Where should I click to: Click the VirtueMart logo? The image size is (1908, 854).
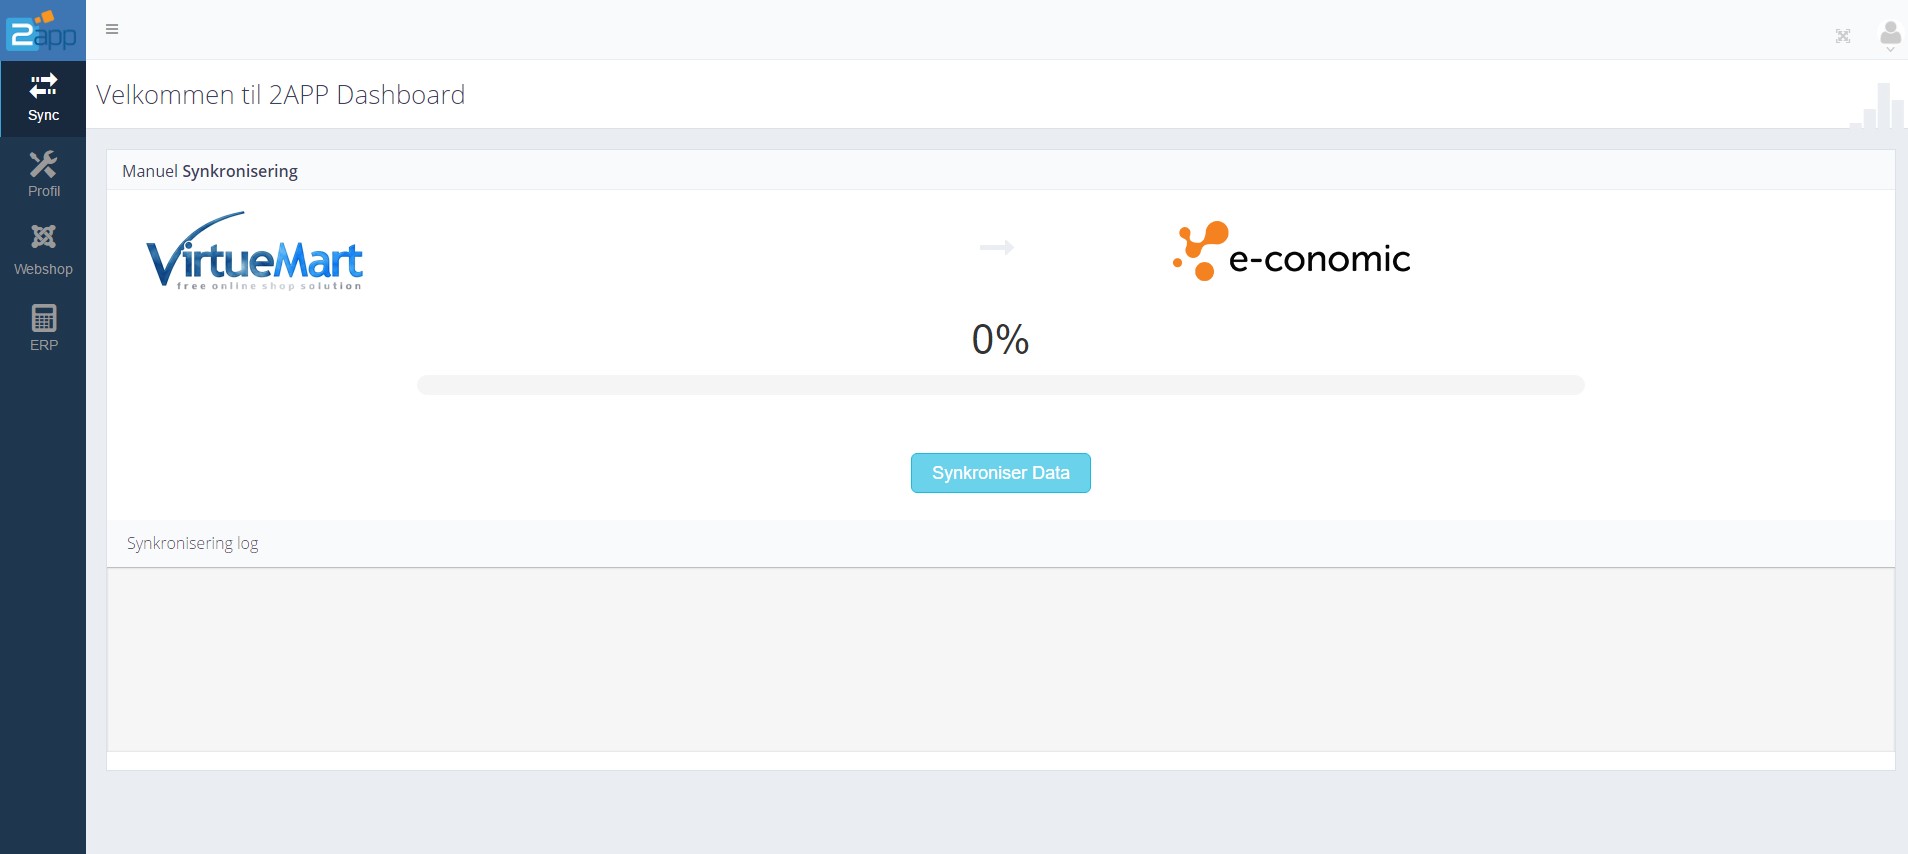tap(255, 253)
